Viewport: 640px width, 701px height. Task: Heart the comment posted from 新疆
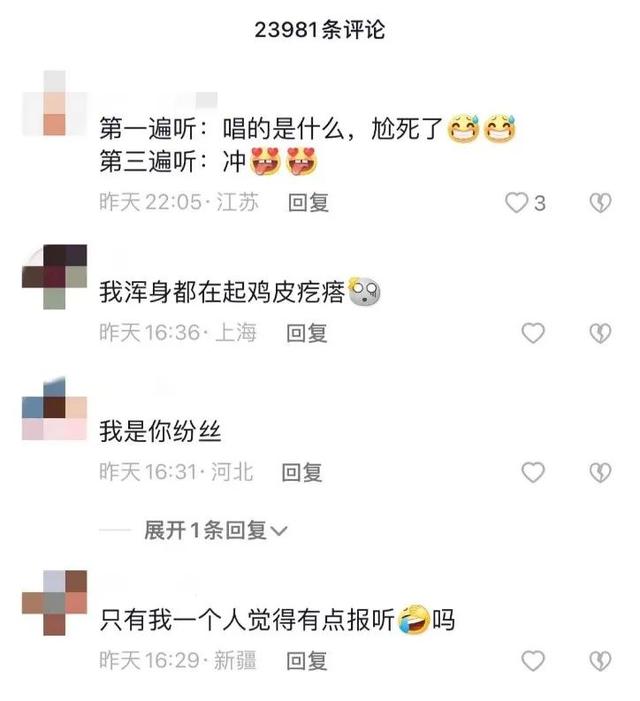533,661
